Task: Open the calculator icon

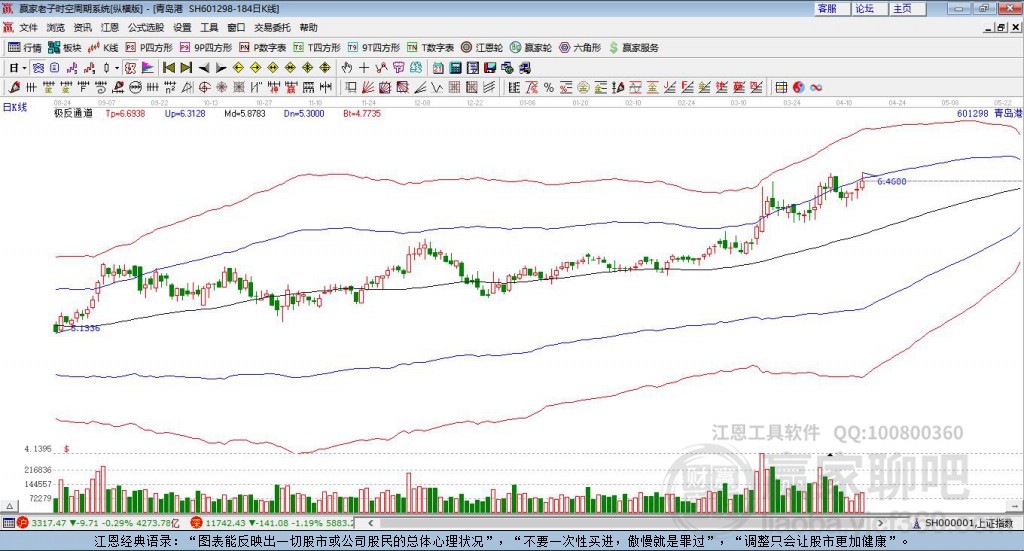Action: pyautogui.click(x=455, y=68)
